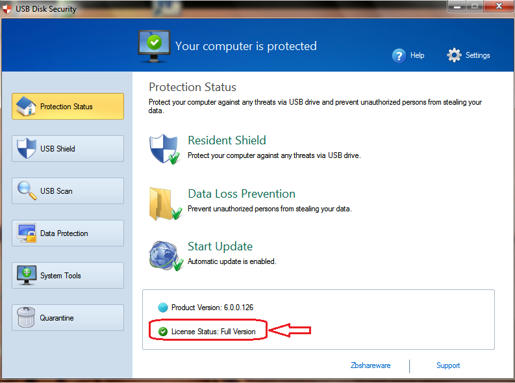This screenshot has width=515, height=383.
Task: Click the Start Update heading link
Action: pos(220,246)
